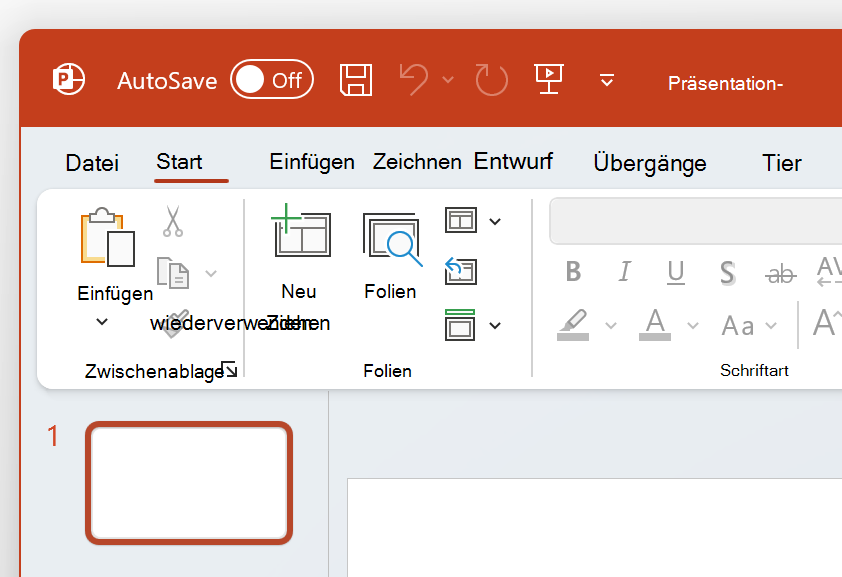
Task: Click the Format Painter brush icon
Action: pos(176,323)
